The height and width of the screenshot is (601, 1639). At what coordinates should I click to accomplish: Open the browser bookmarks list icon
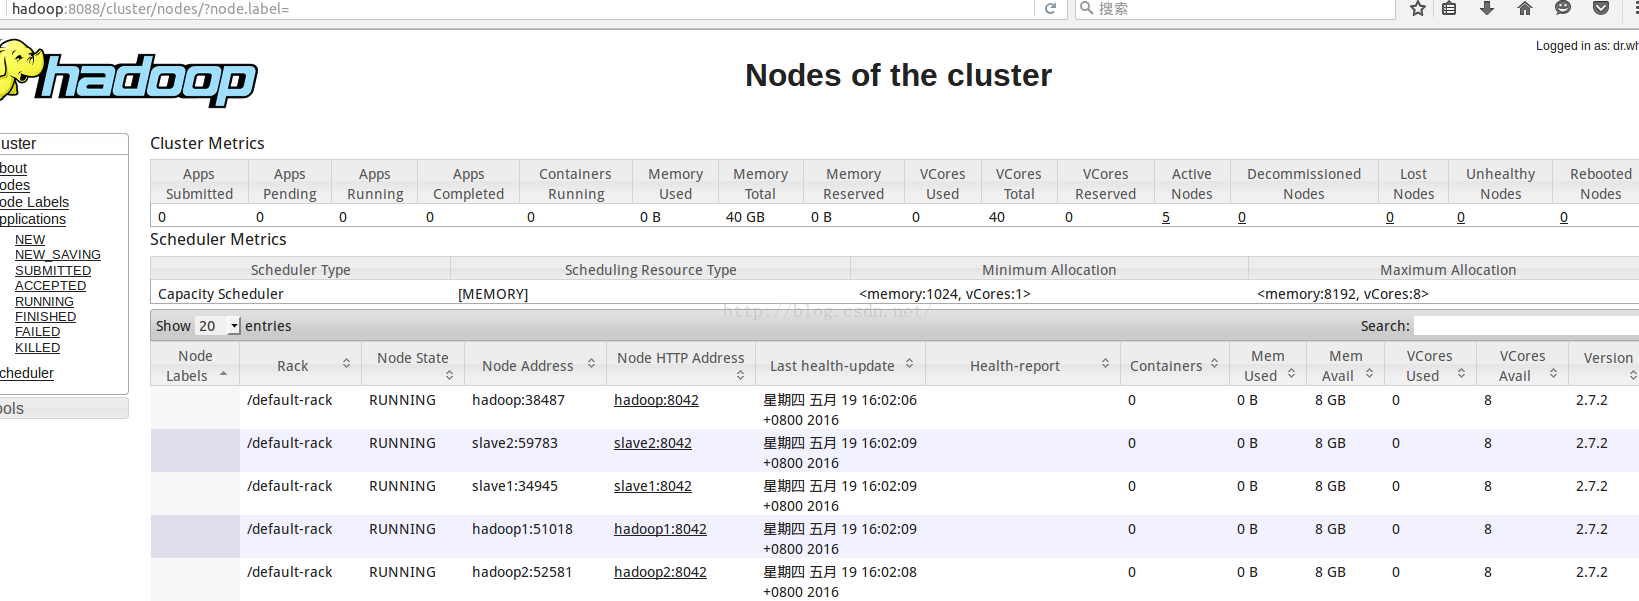(1449, 9)
